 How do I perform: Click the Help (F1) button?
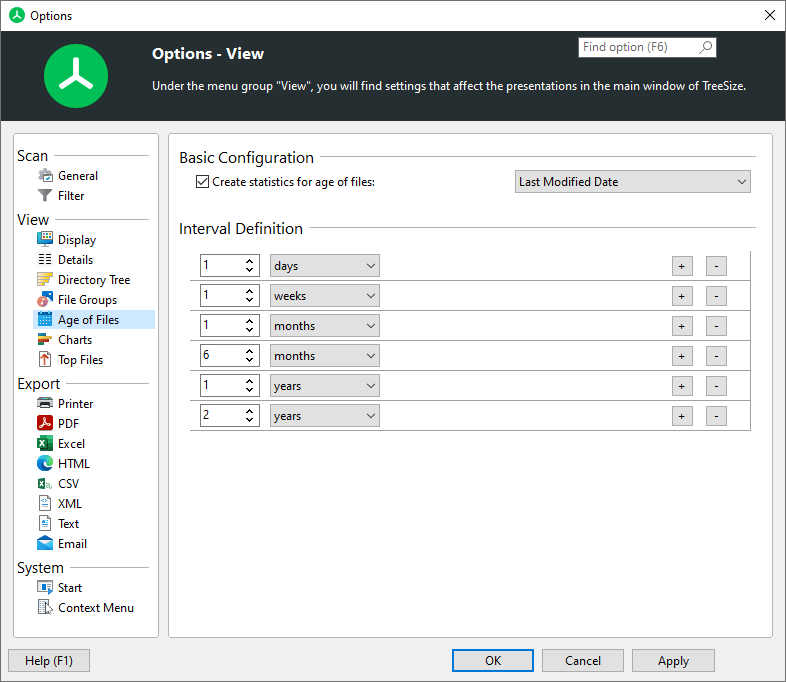coord(48,660)
